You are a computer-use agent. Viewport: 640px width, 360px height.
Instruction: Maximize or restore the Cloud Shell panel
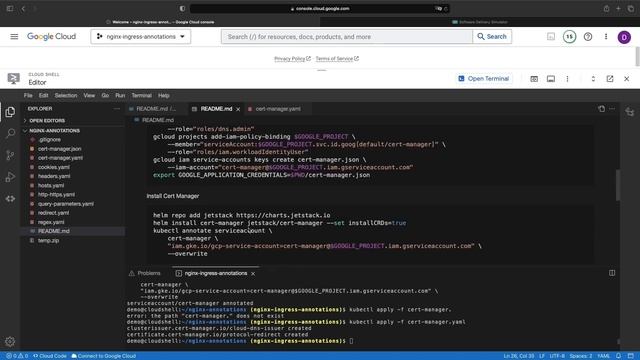point(593,79)
